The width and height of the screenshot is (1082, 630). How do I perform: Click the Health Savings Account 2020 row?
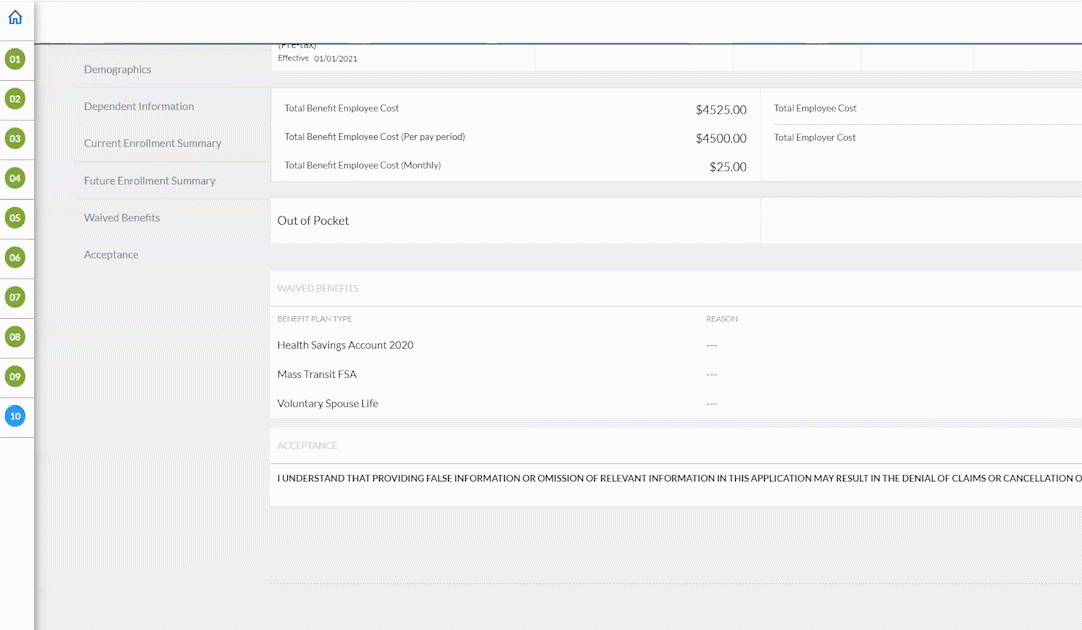pyautogui.click(x=345, y=345)
